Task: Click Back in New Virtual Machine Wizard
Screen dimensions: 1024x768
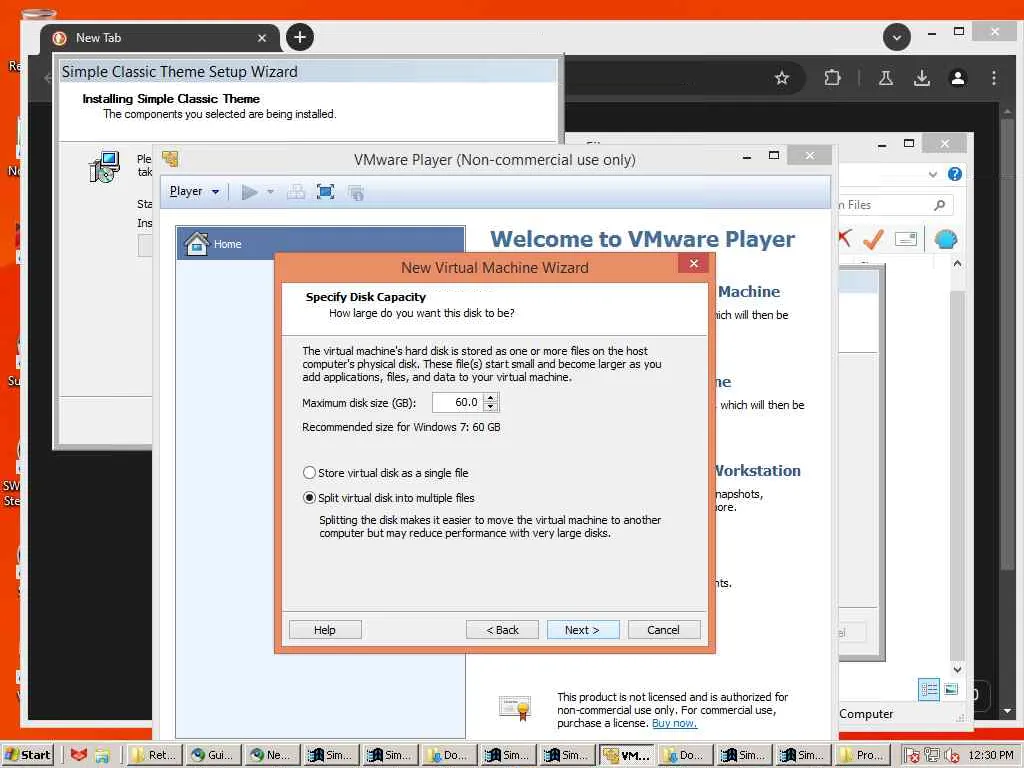Action: point(502,630)
